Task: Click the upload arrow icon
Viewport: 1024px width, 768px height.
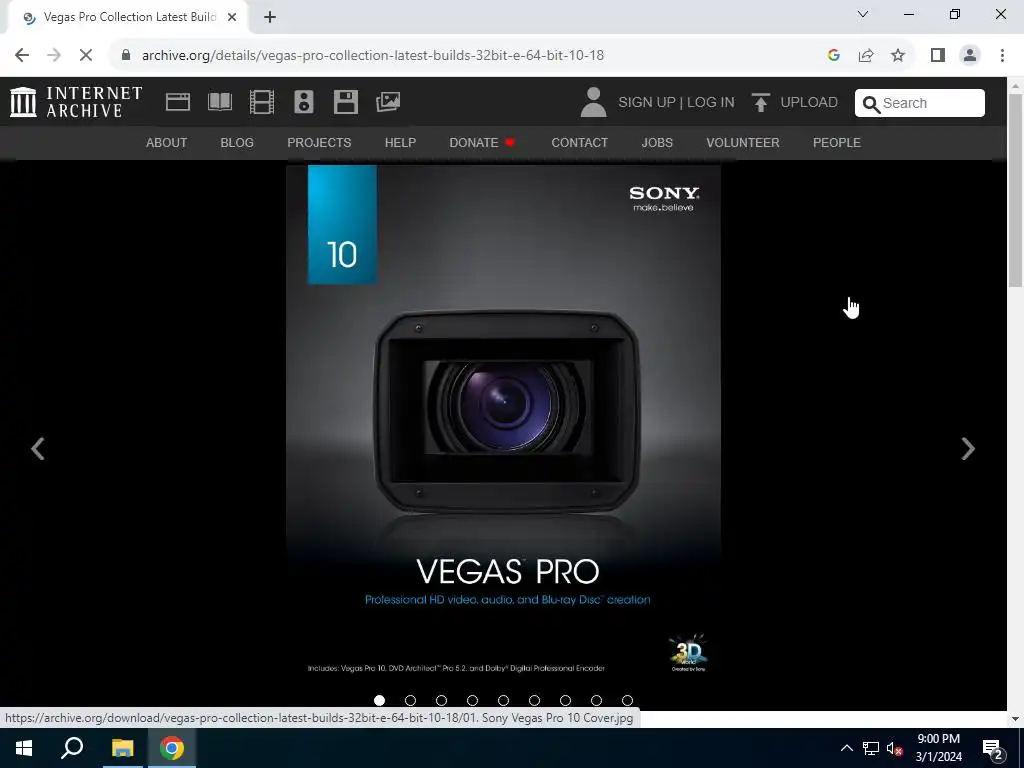Action: (760, 103)
